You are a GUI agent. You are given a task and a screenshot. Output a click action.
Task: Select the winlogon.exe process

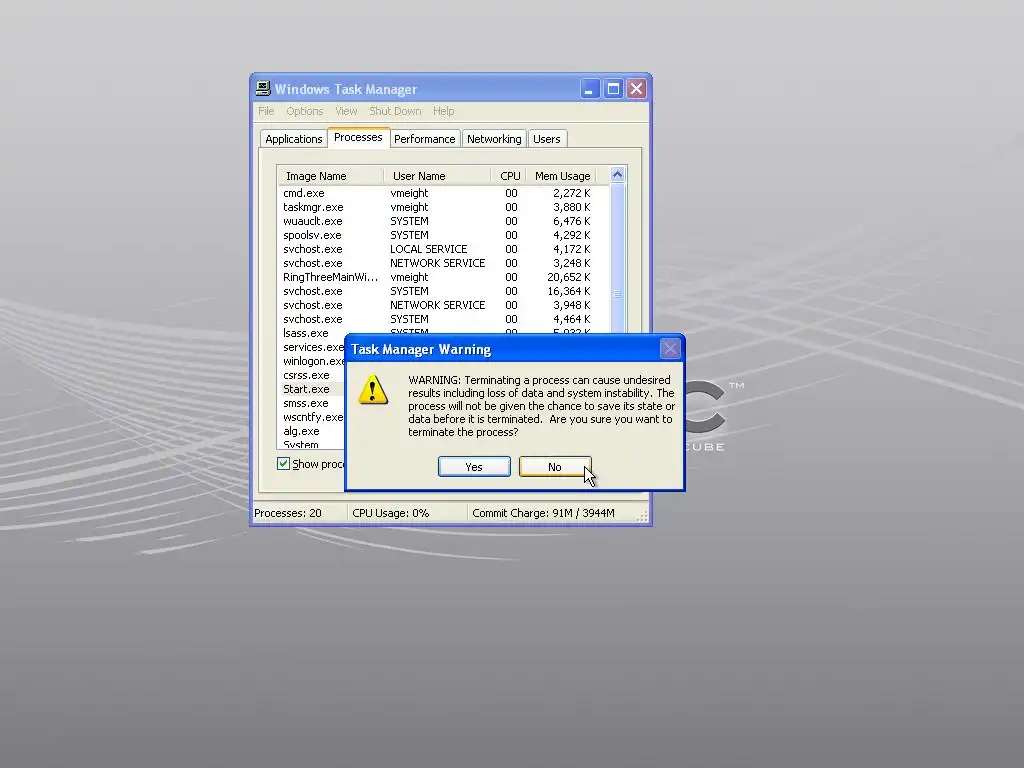pyautogui.click(x=312, y=361)
